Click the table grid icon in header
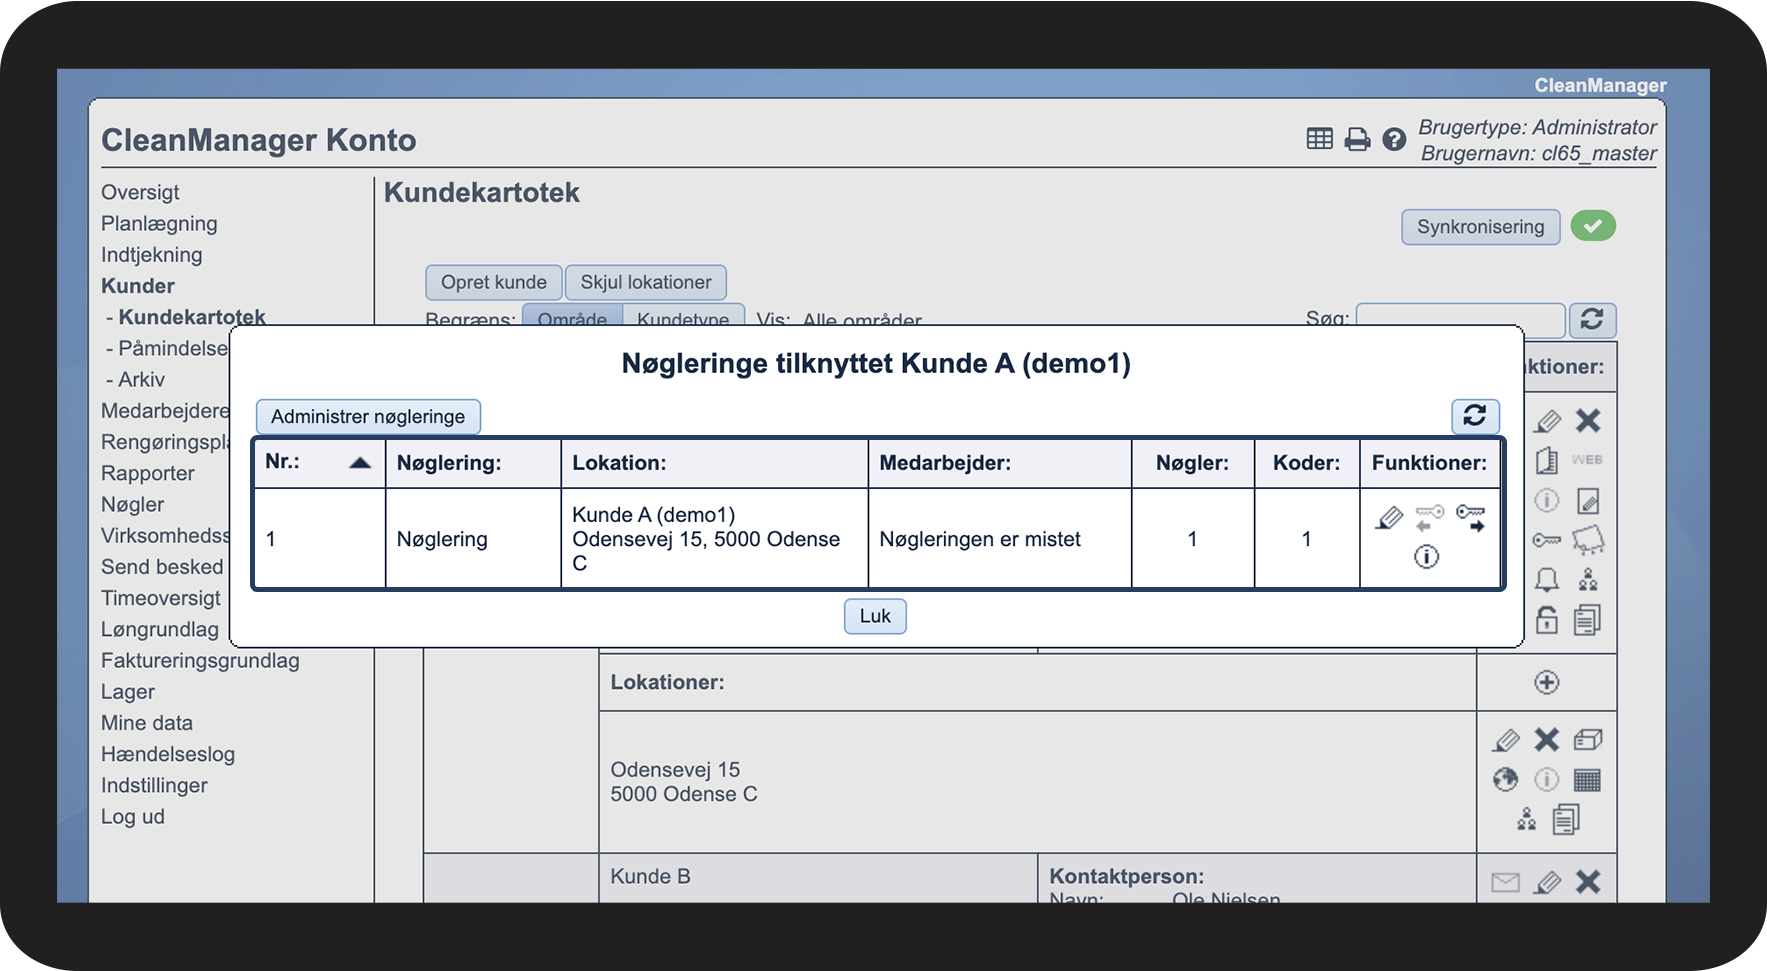This screenshot has width=1767, height=971. pos(1320,140)
